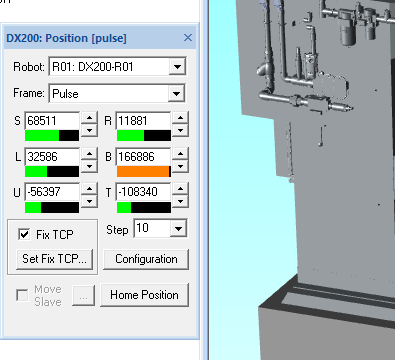This screenshot has width=395, height=360.
Task: Open the Step value dropdown
Action: pyautogui.click(x=178, y=228)
